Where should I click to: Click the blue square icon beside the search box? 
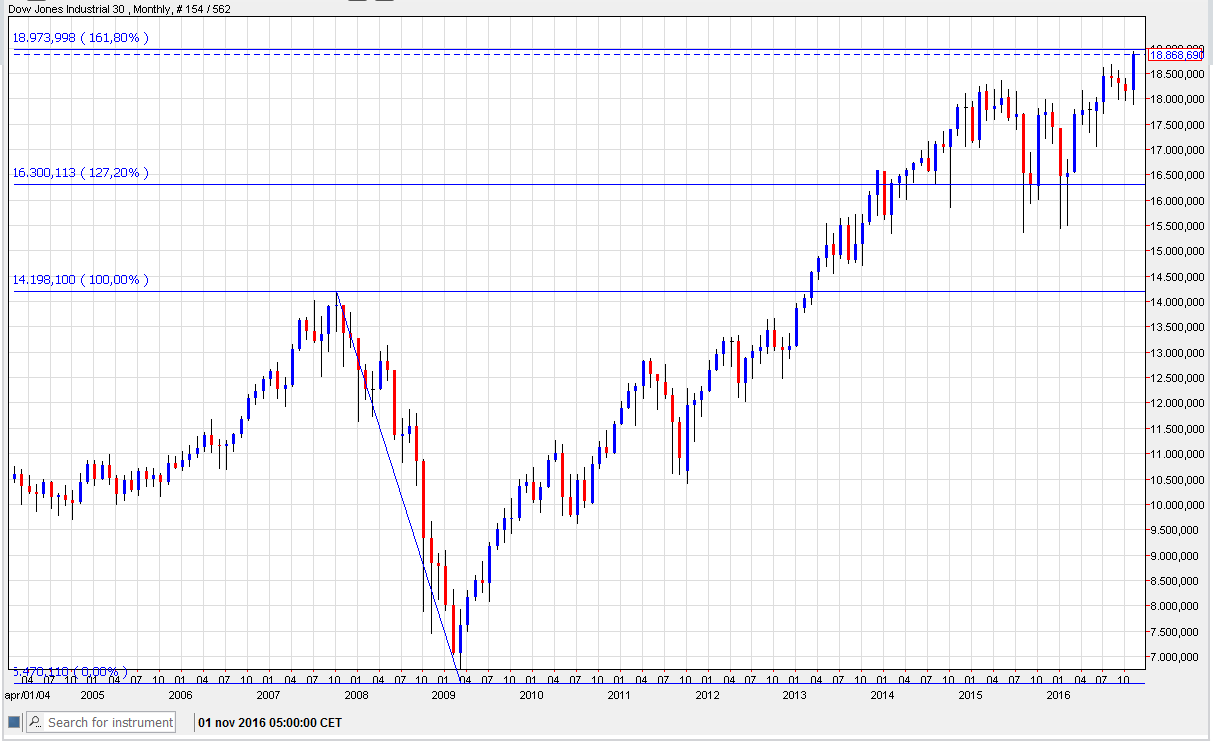14,722
